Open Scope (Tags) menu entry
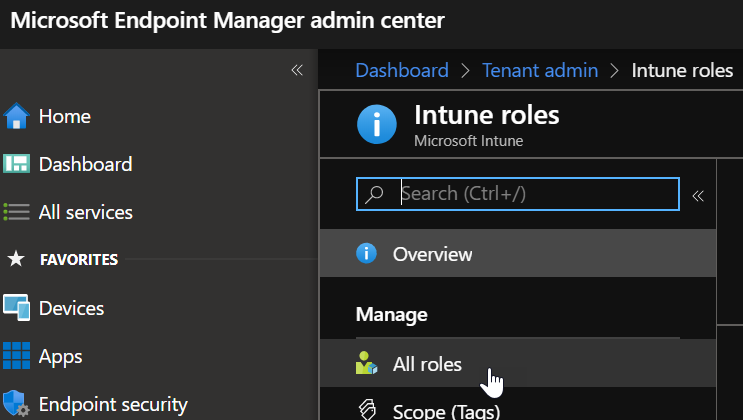743x420 pixels. (x=445, y=410)
